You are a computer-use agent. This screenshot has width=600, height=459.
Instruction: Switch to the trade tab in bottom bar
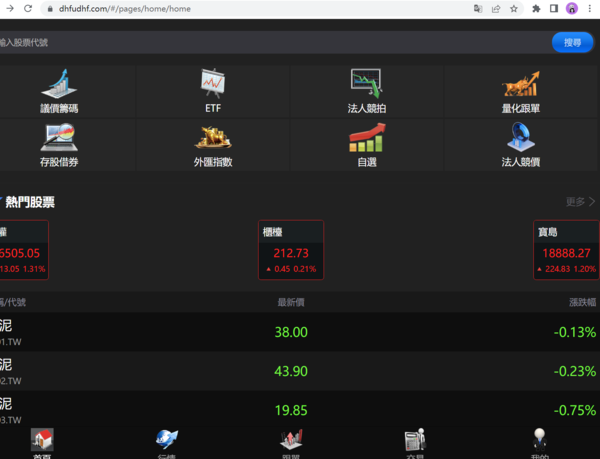(x=415, y=441)
